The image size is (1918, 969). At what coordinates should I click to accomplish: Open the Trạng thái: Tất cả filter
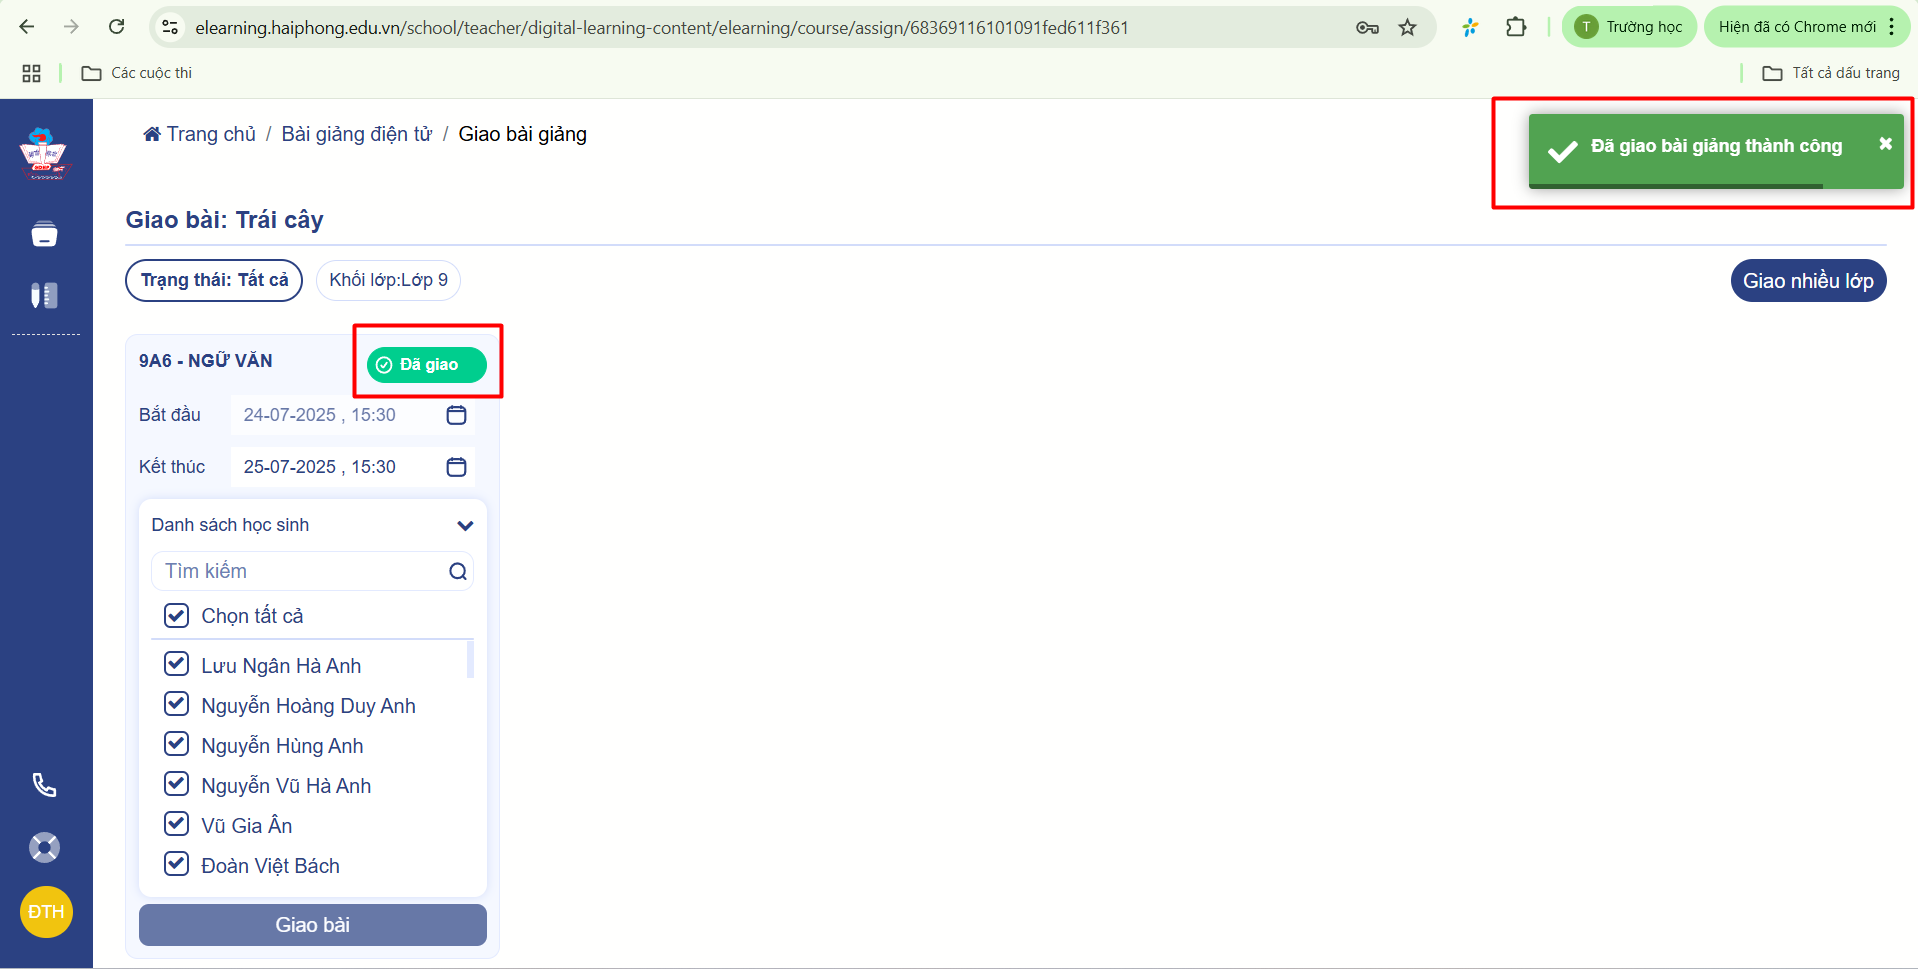point(214,280)
